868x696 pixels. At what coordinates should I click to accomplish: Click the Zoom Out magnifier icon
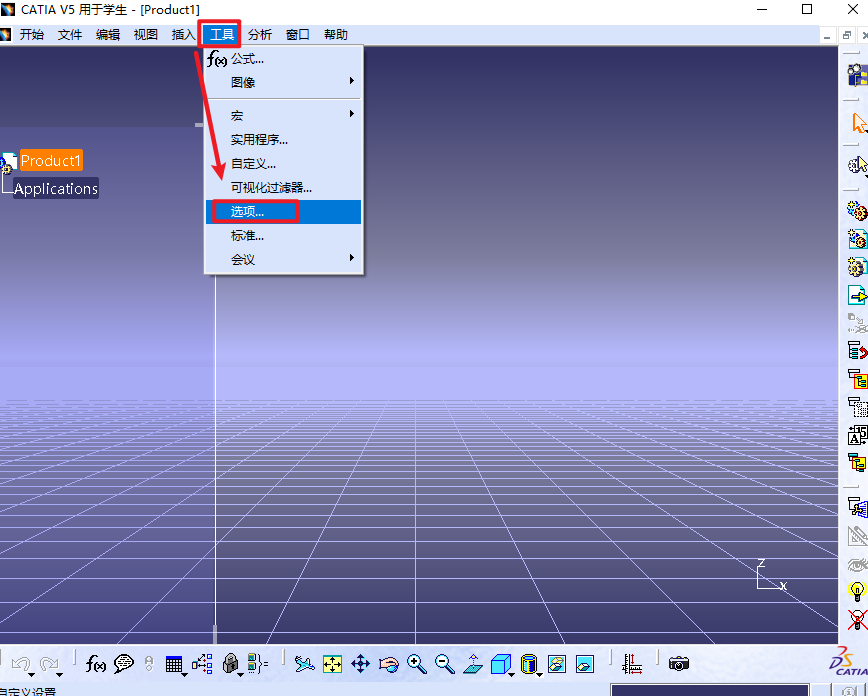tap(445, 663)
